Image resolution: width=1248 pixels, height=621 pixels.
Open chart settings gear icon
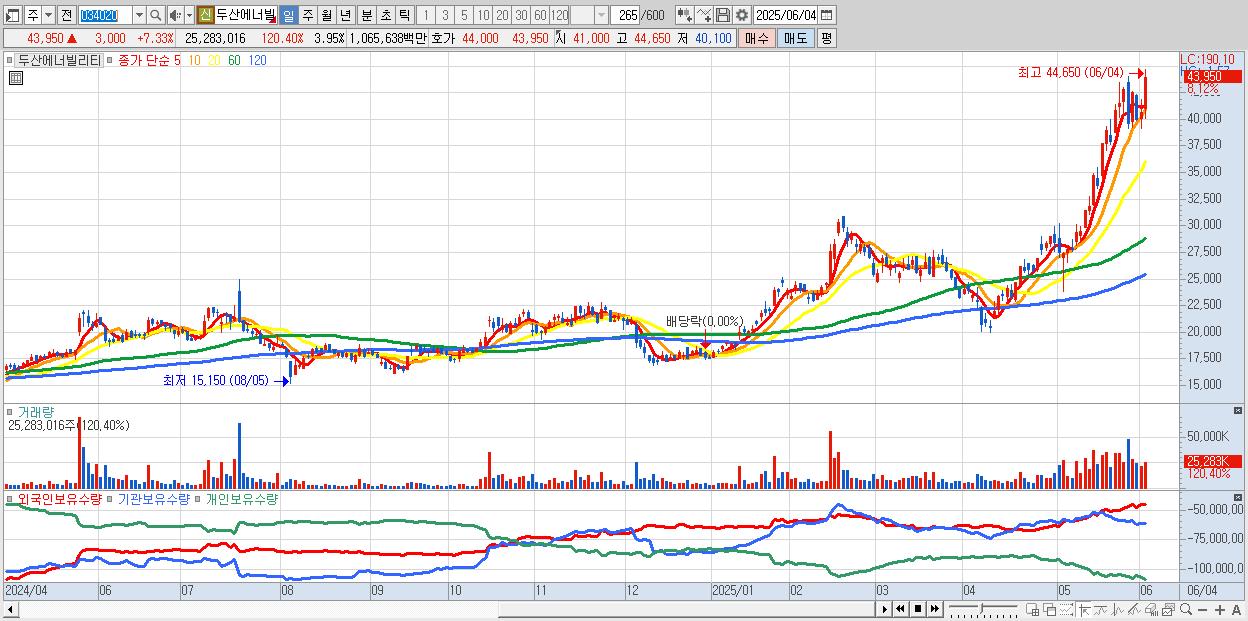pos(742,15)
